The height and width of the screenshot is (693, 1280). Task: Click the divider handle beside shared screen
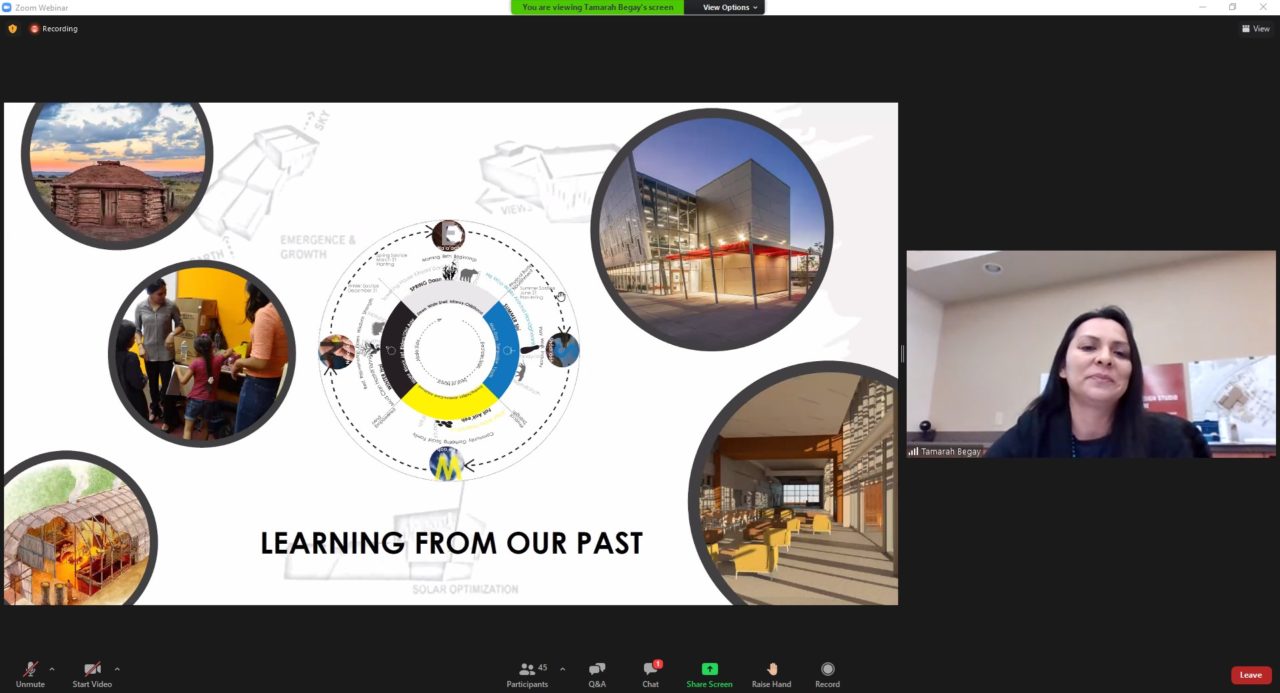pyautogui.click(x=902, y=354)
